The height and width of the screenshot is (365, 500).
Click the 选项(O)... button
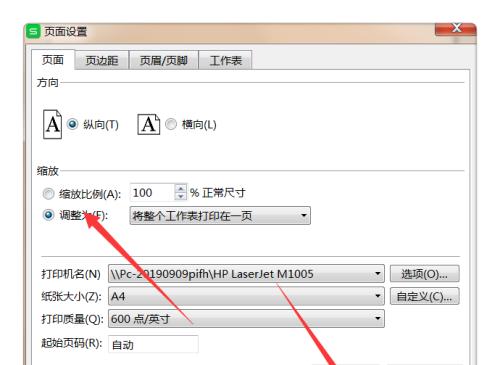click(x=424, y=274)
